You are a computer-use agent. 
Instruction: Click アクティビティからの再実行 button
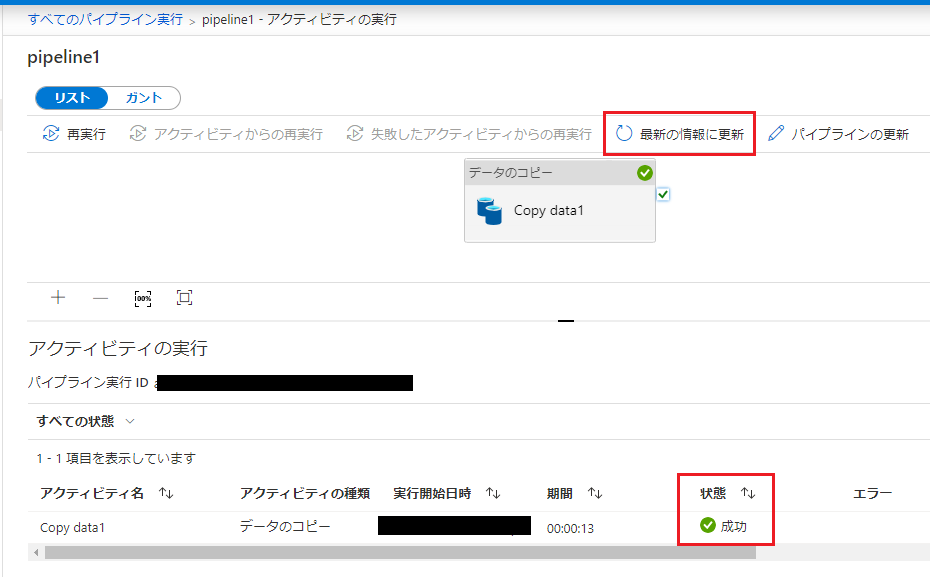click(x=226, y=134)
